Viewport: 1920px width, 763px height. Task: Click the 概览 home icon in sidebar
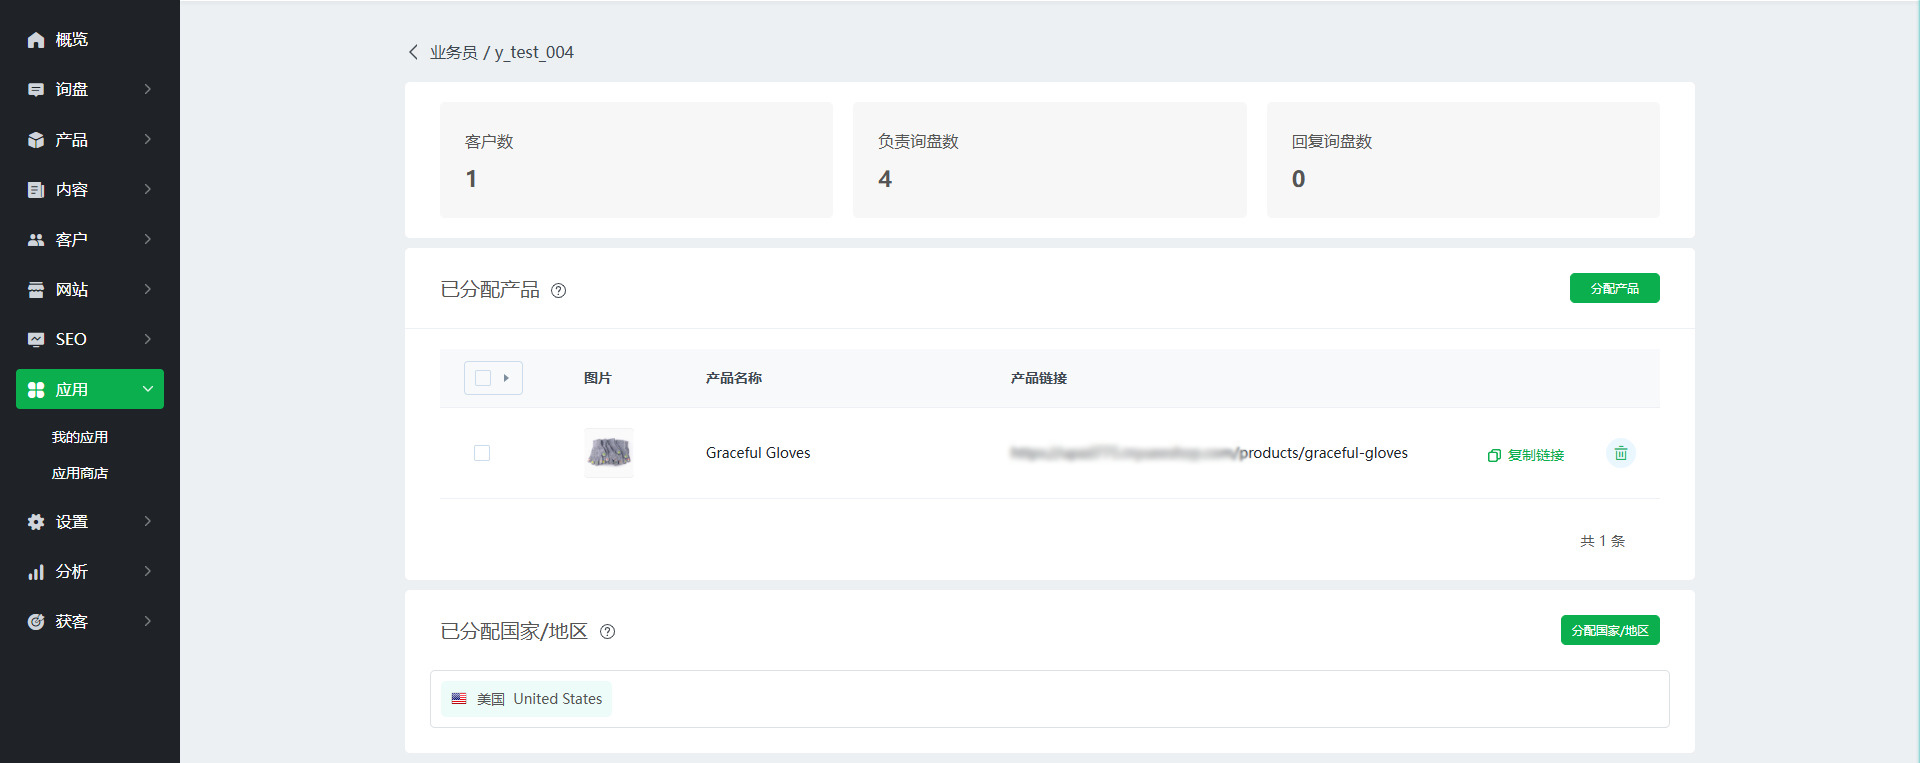pos(36,40)
